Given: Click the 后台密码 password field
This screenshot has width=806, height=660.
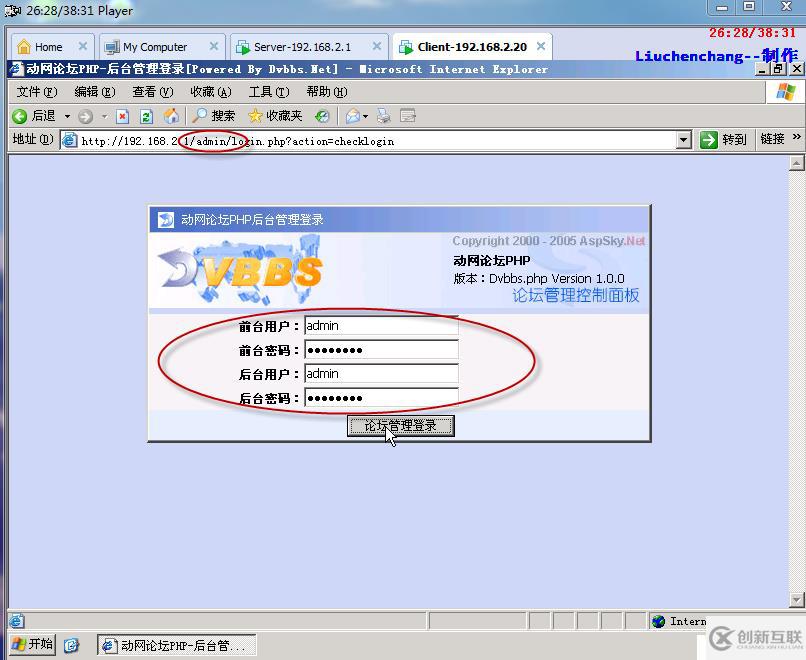Looking at the screenshot, I should [x=381, y=398].
